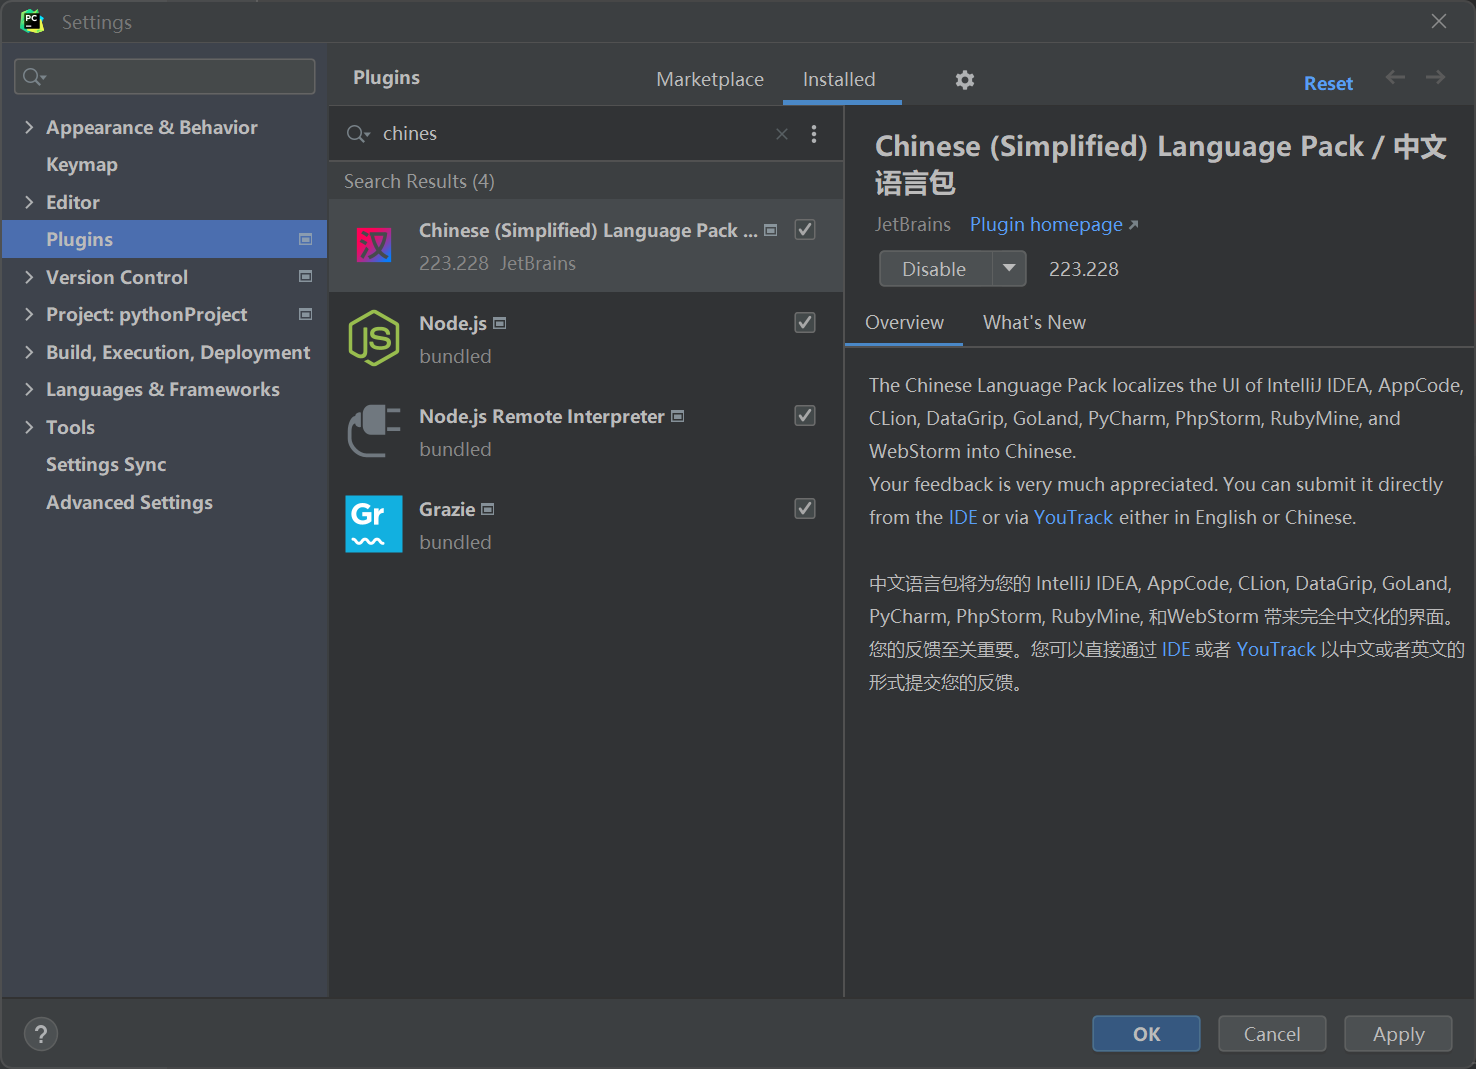Image resolution: width=1476 pixels, height=1069 pixels.
Task: Go forward with the right arrow
Action: coord(1435,77)
